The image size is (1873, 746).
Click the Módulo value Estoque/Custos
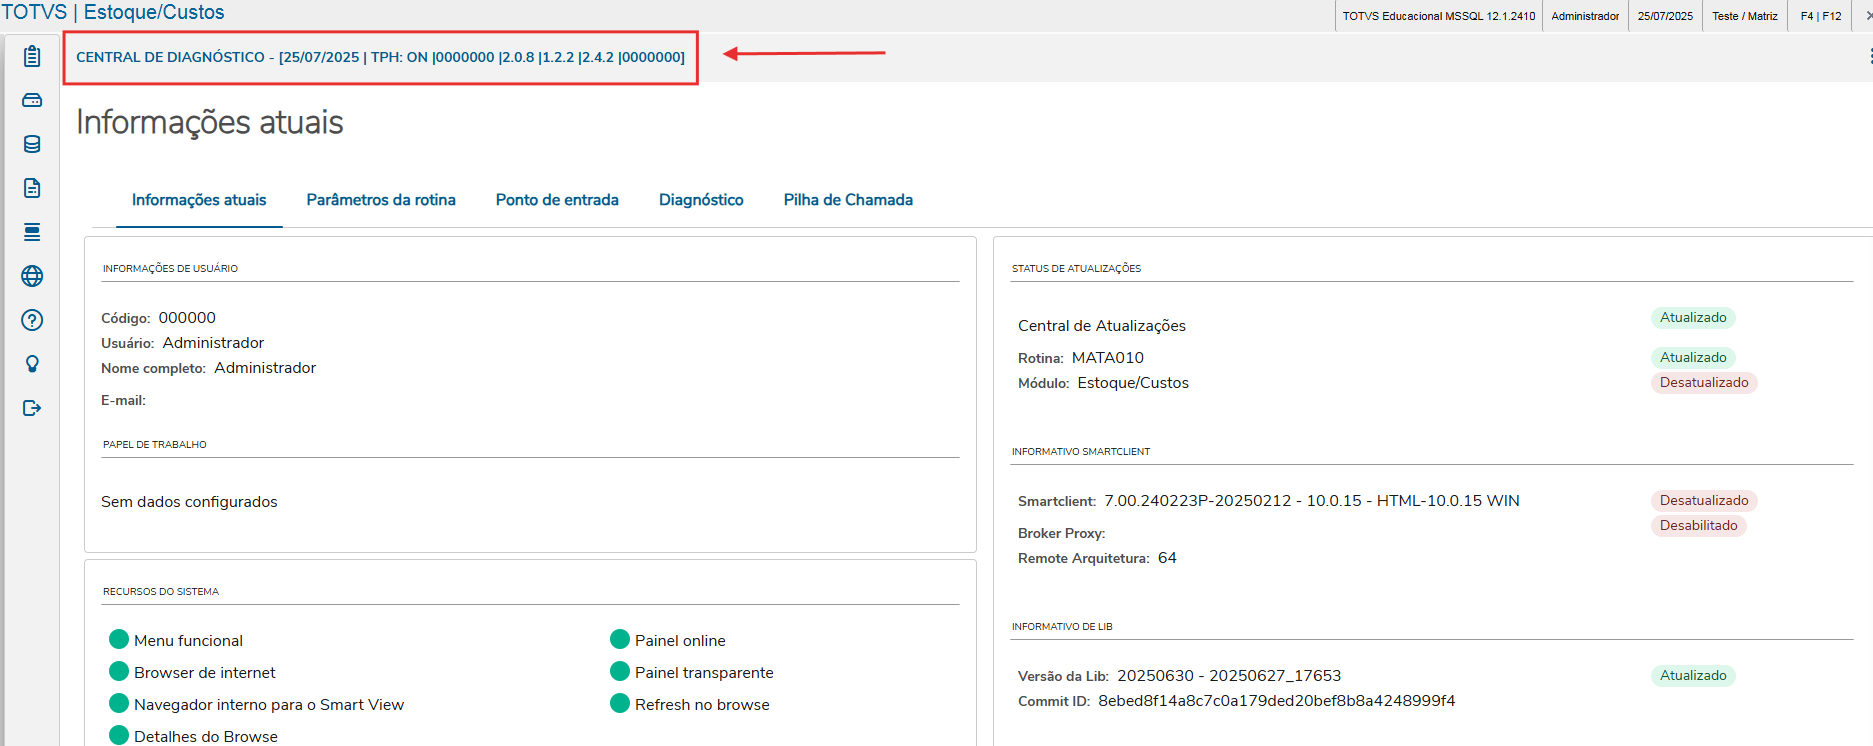[1133, 383]
